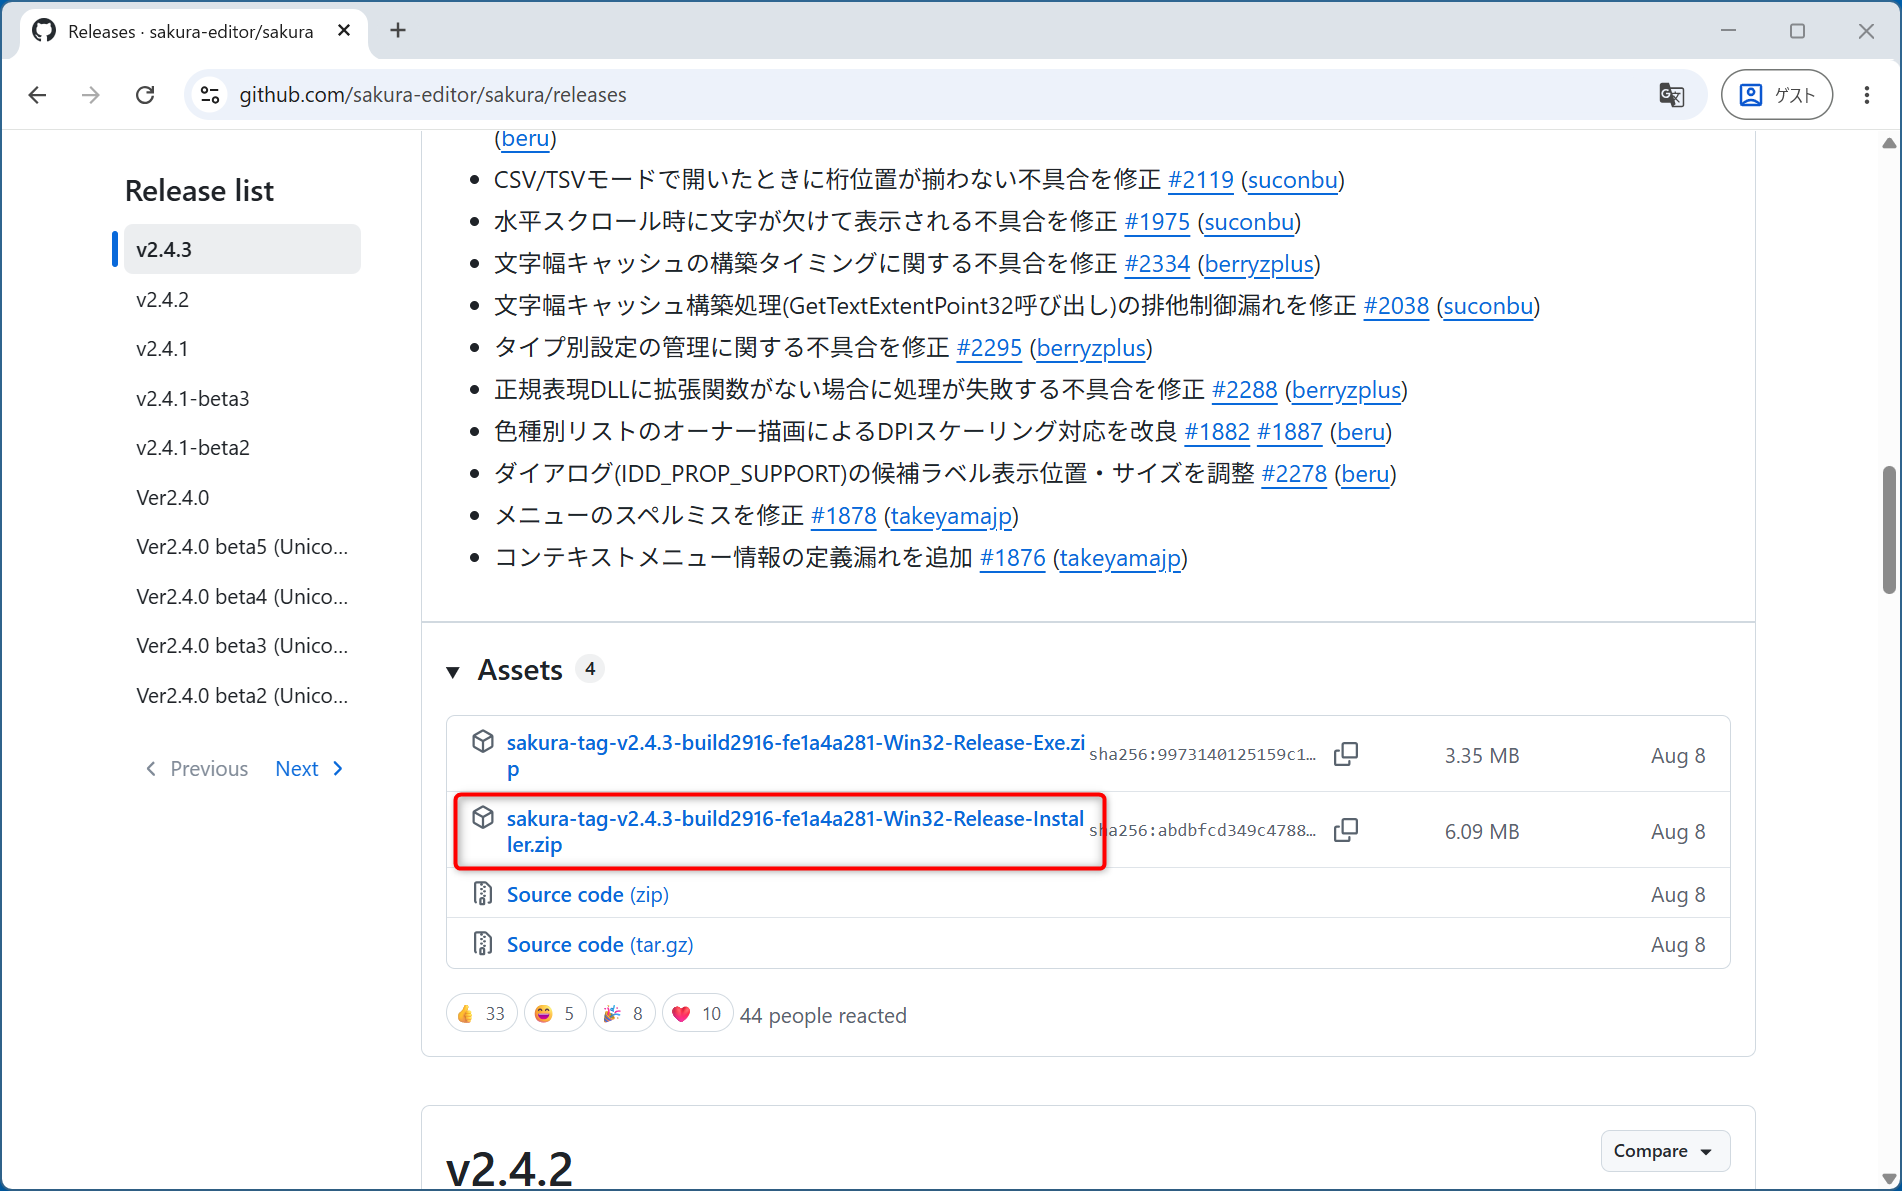Open pull request #1887 link

(1289, 432)
